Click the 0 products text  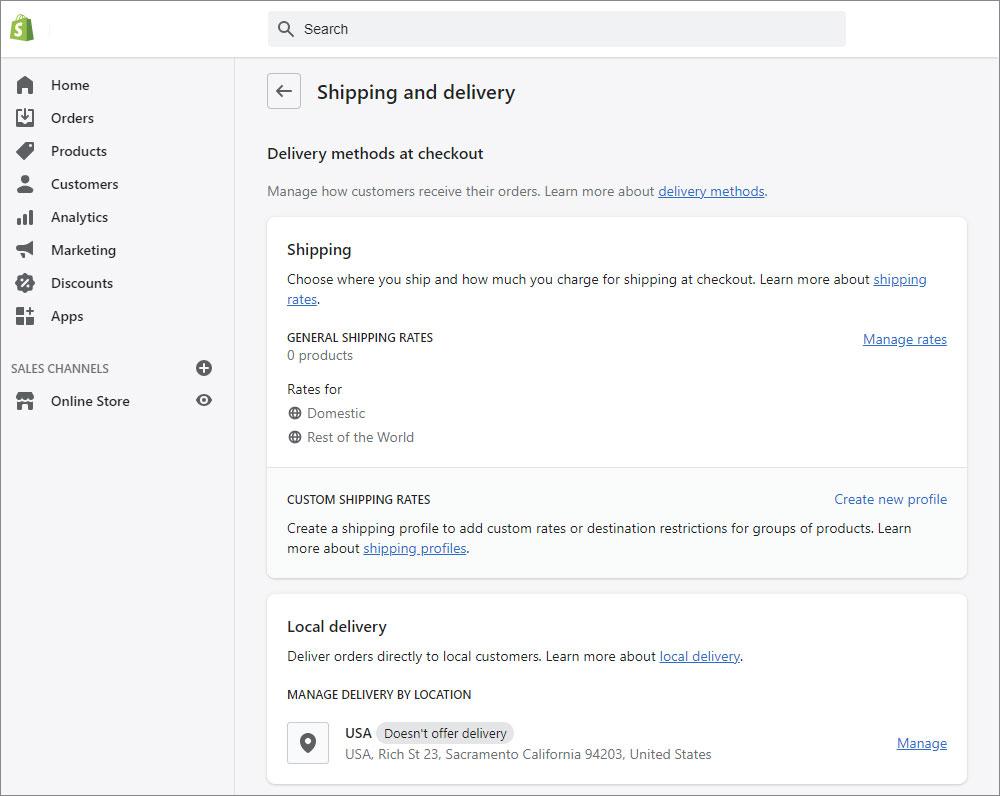tap(320, 355)
